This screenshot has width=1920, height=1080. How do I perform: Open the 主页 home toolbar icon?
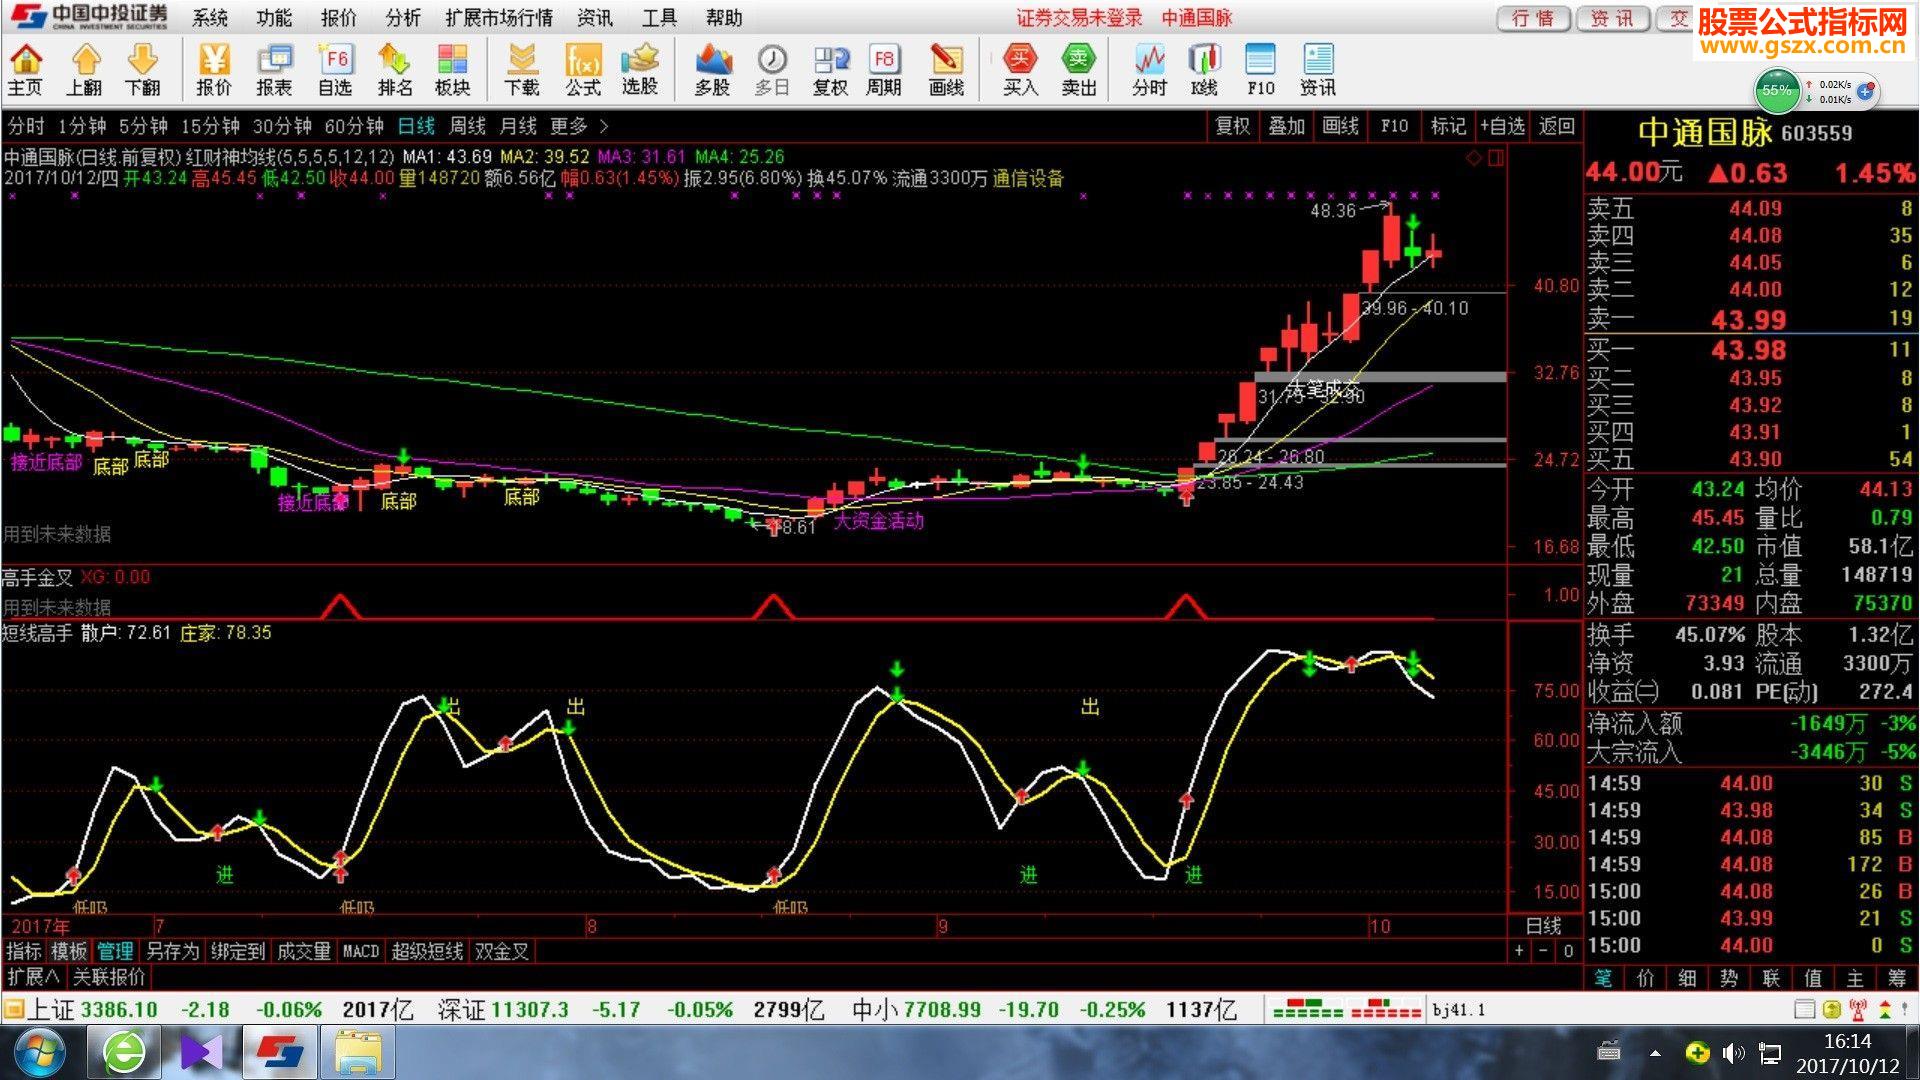[x=25, y=70]
